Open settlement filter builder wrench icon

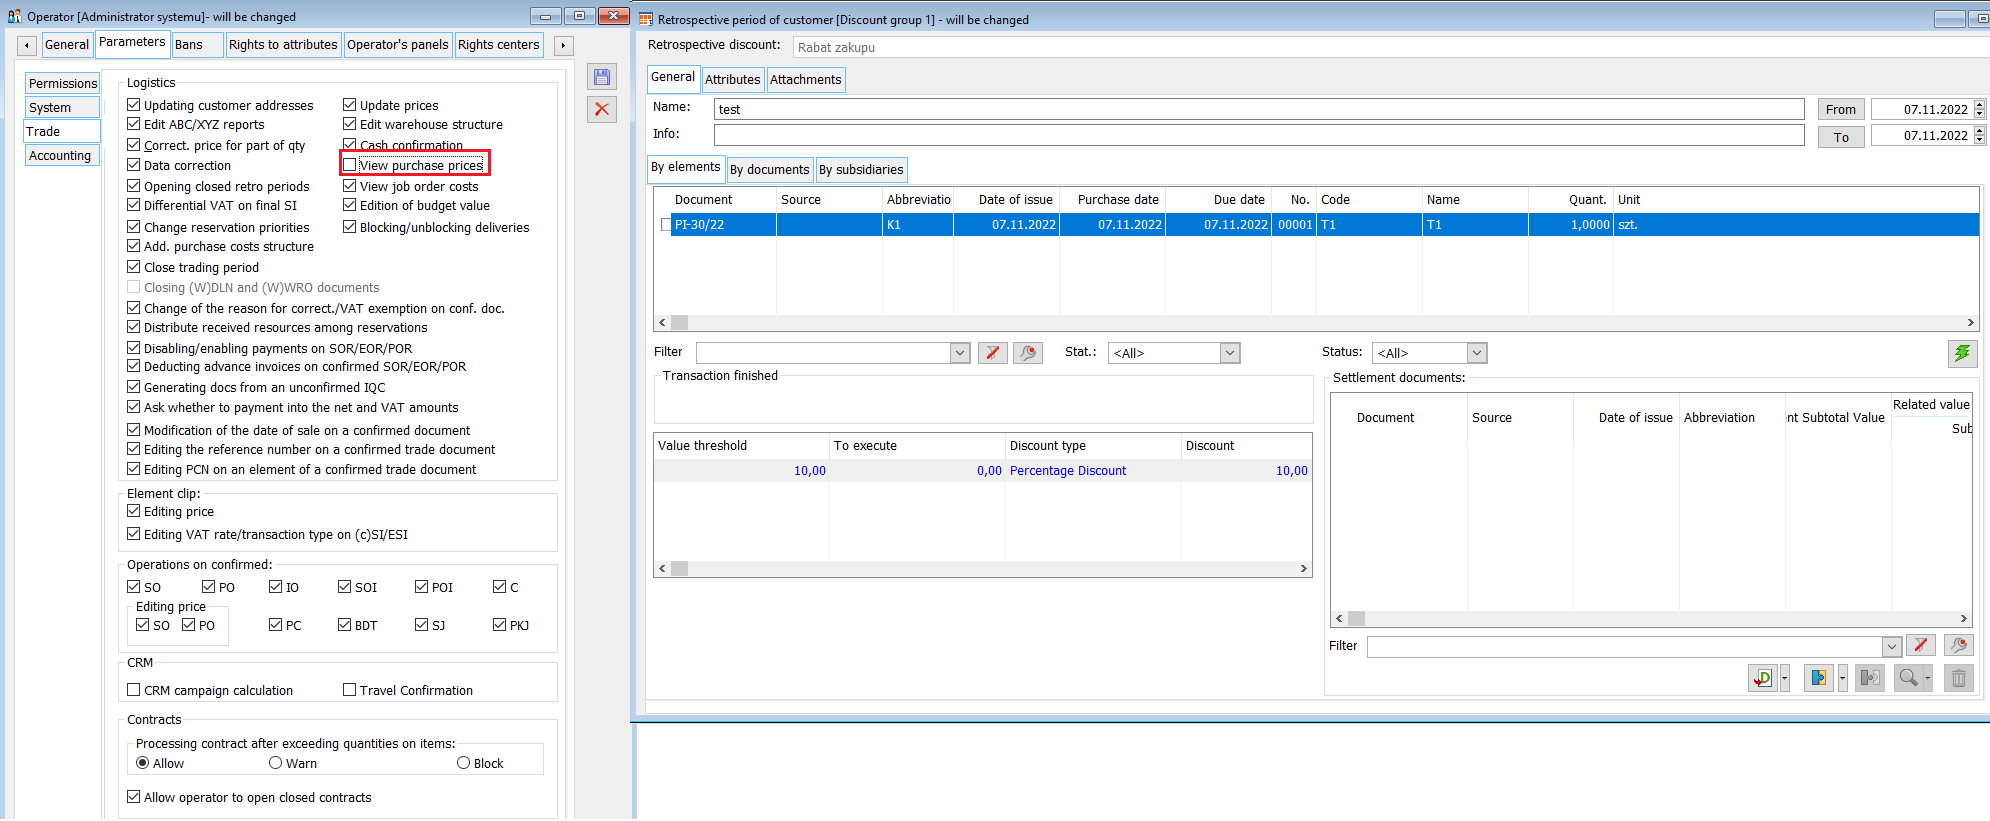pos(1958,646)
